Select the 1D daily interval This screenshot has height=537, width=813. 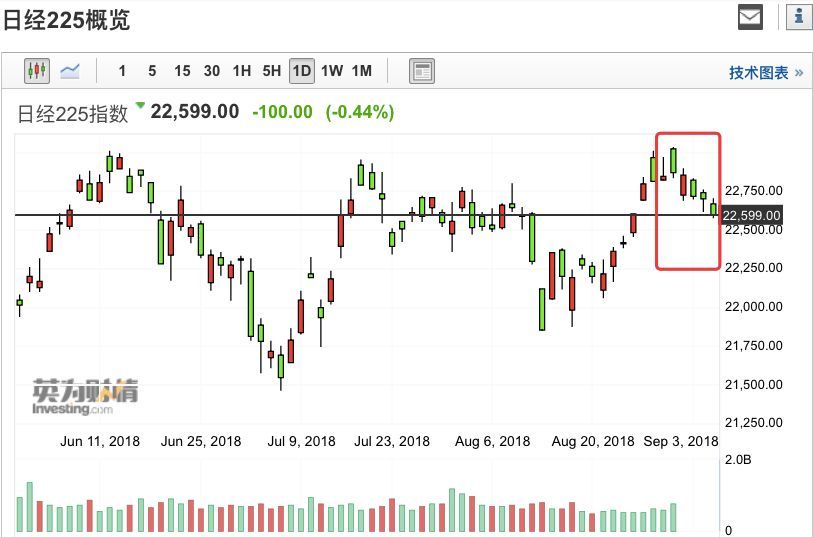tap(302, 71)
